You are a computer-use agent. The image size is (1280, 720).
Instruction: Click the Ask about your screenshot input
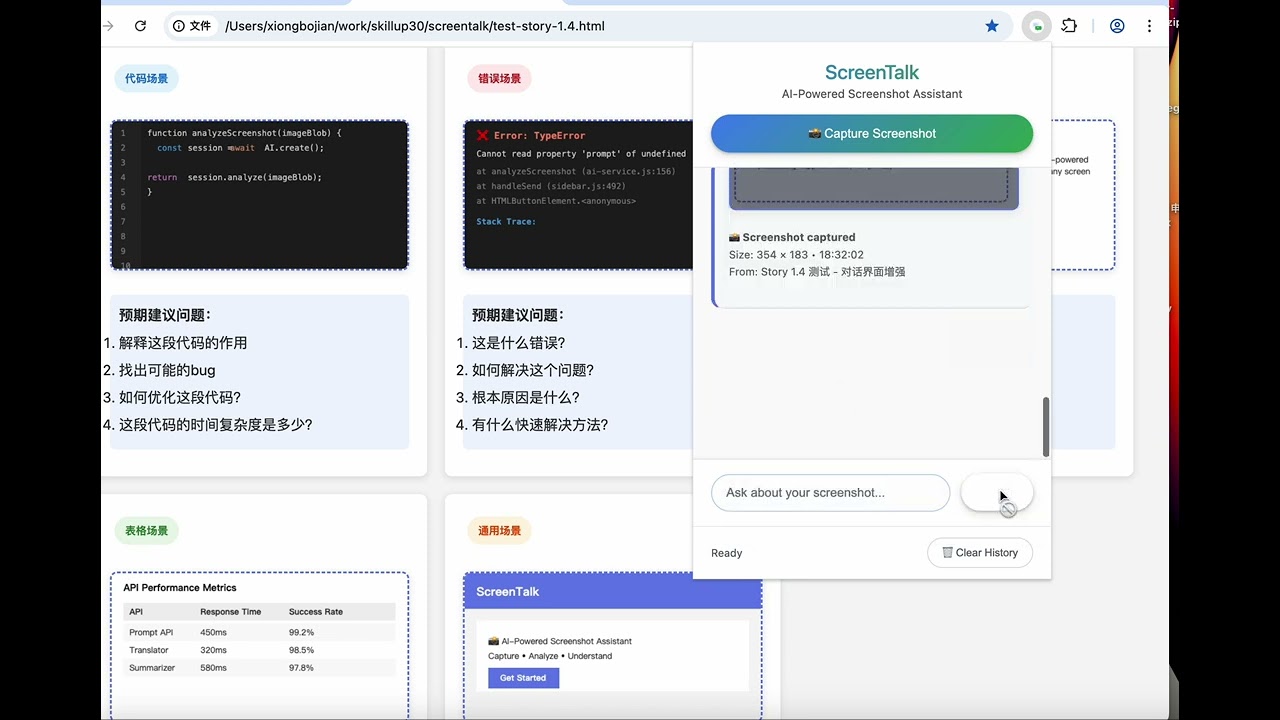coord(830,492)
